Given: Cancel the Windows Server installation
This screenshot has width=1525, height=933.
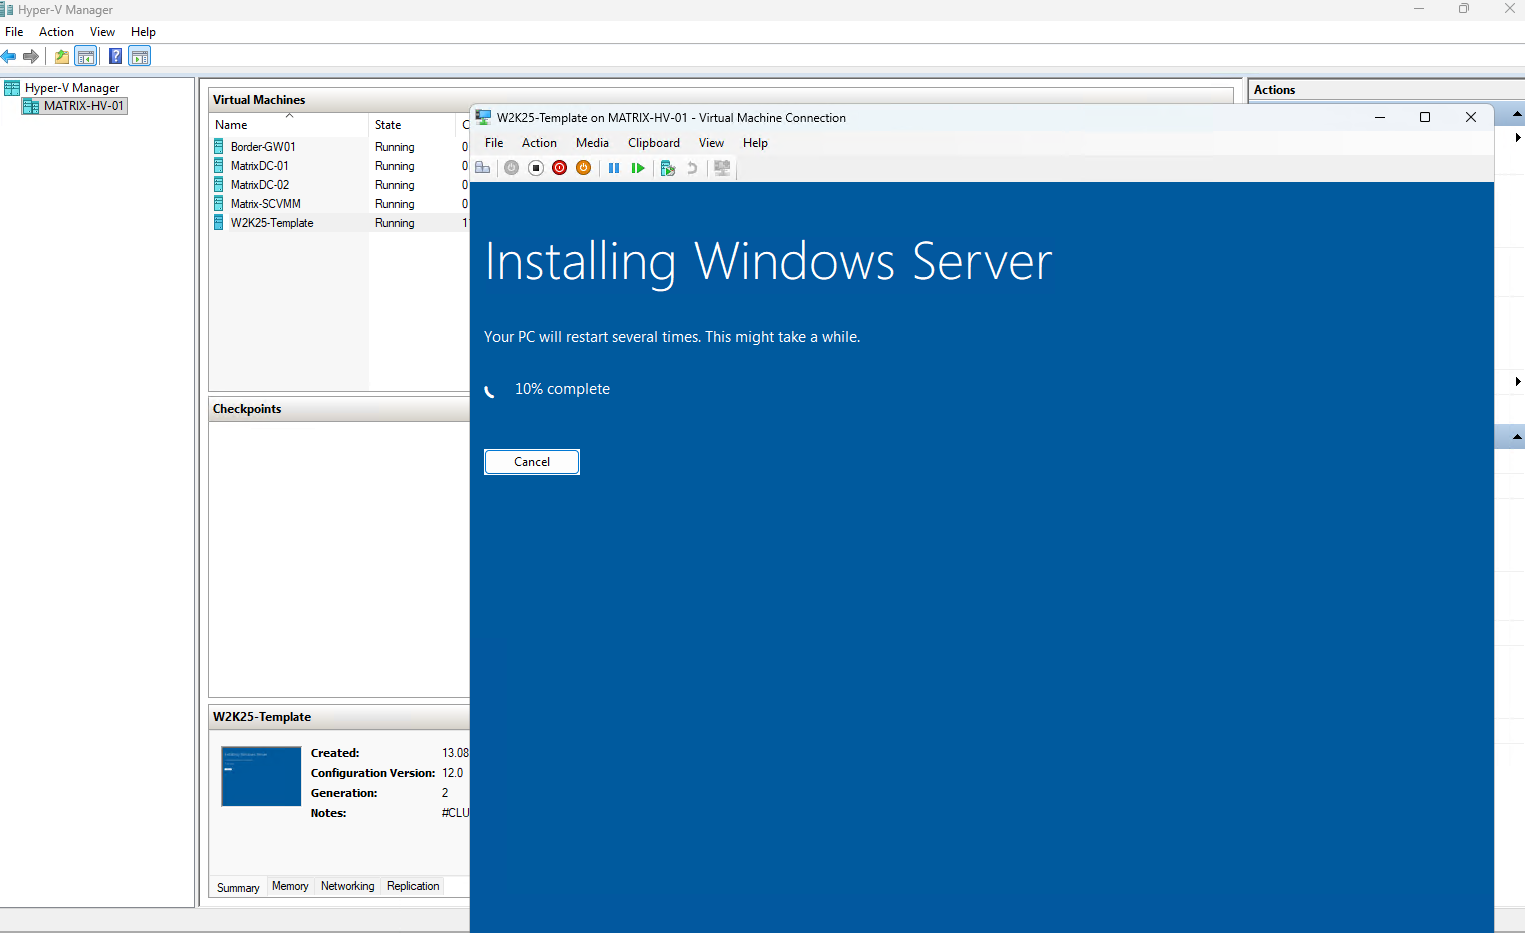Looking at the screenshot, I should [532, 462].
